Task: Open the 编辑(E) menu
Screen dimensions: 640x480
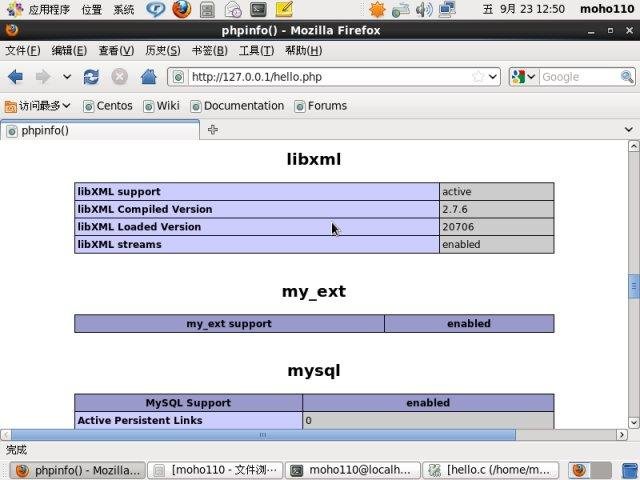Action: (69, 51)
